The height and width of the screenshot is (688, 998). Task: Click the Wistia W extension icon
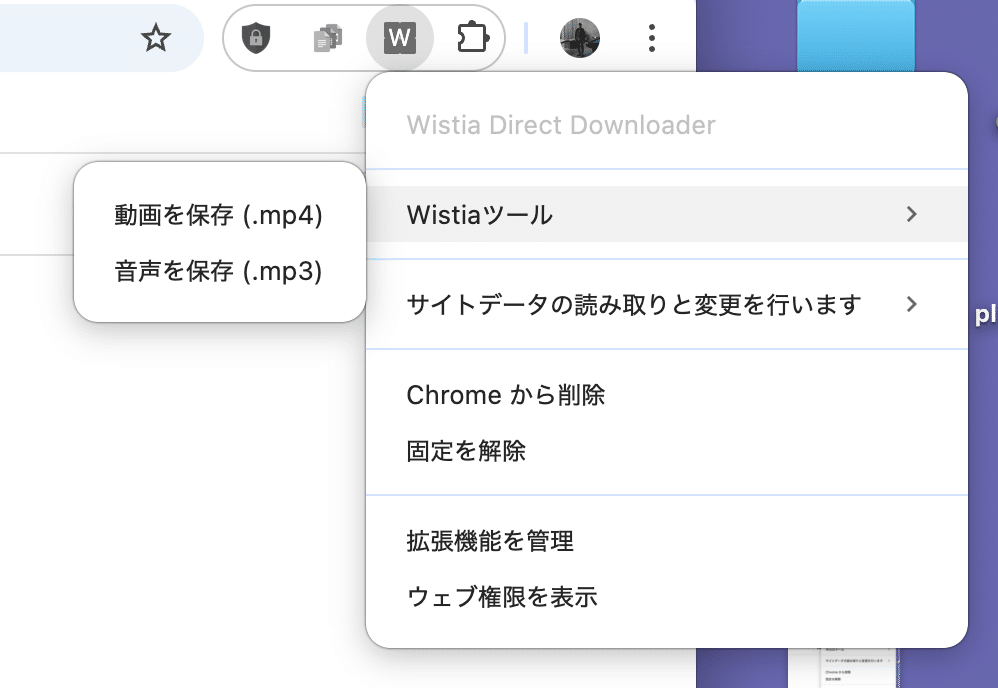(399, 39)
